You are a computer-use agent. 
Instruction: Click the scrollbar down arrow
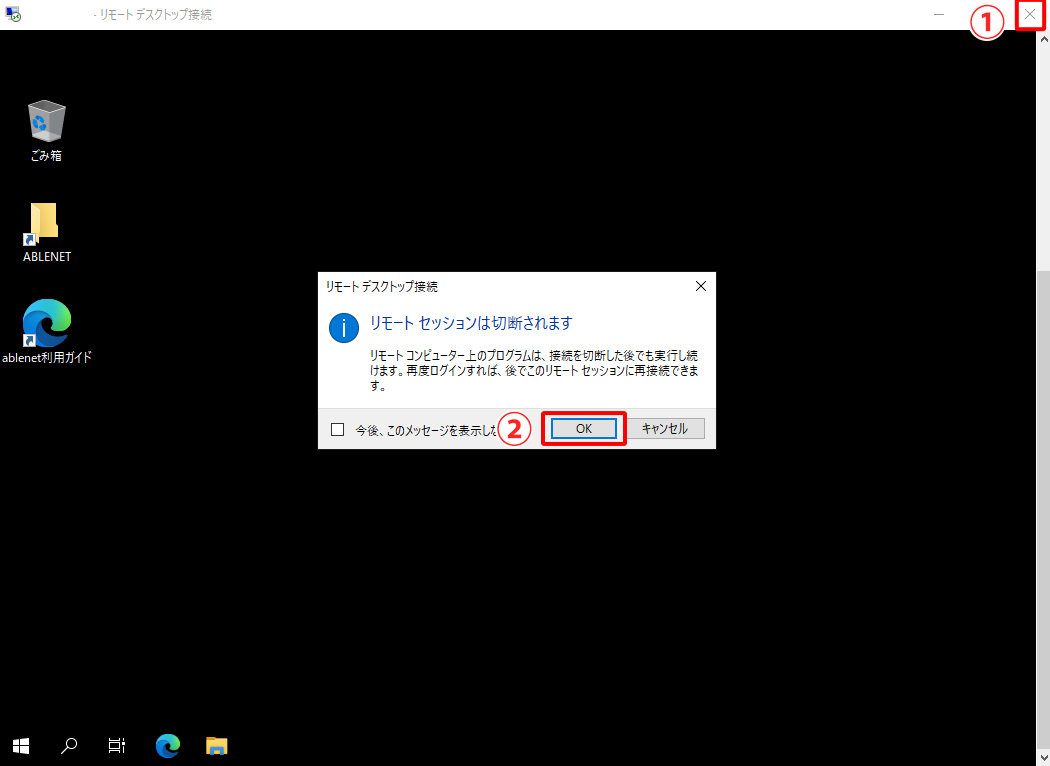[1043, 757]
